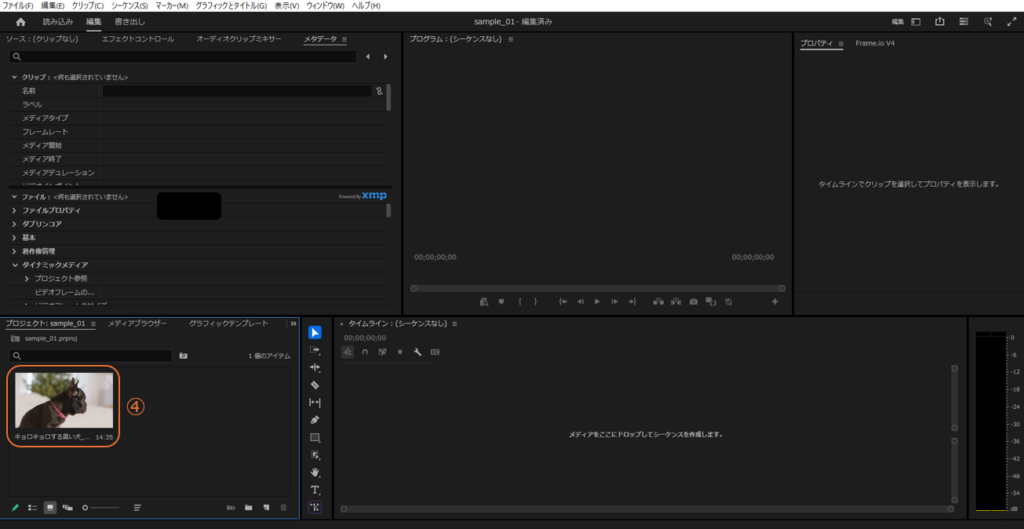Screen dimensions: 1024x529
Task: Select the Ripple Edit tool
Action: 315,367
